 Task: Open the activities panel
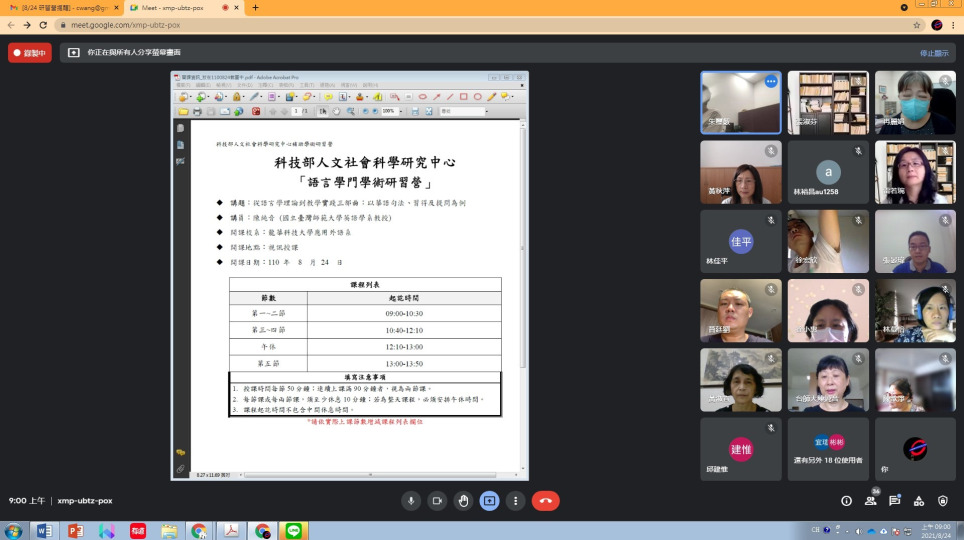tap(919, 501)
